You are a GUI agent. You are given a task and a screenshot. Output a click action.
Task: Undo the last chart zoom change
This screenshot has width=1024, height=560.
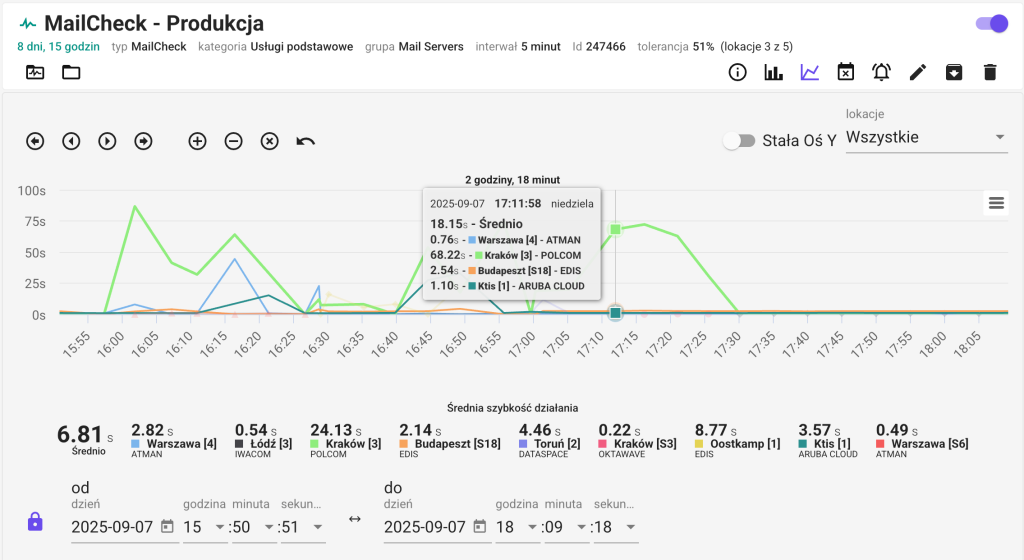click(306, 141)
